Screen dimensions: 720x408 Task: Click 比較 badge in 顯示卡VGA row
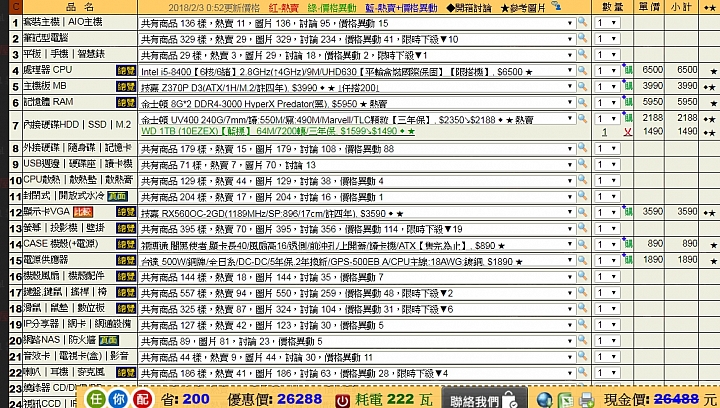pos(83,212)
